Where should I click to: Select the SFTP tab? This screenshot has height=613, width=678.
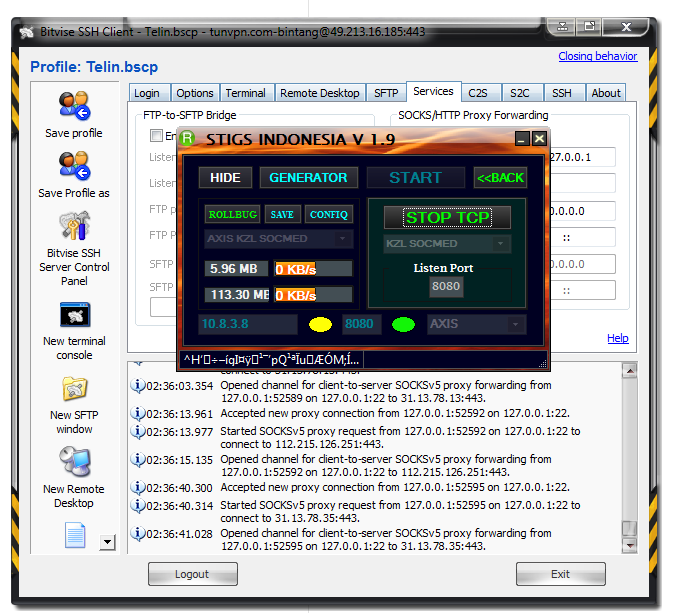(386, 93)
